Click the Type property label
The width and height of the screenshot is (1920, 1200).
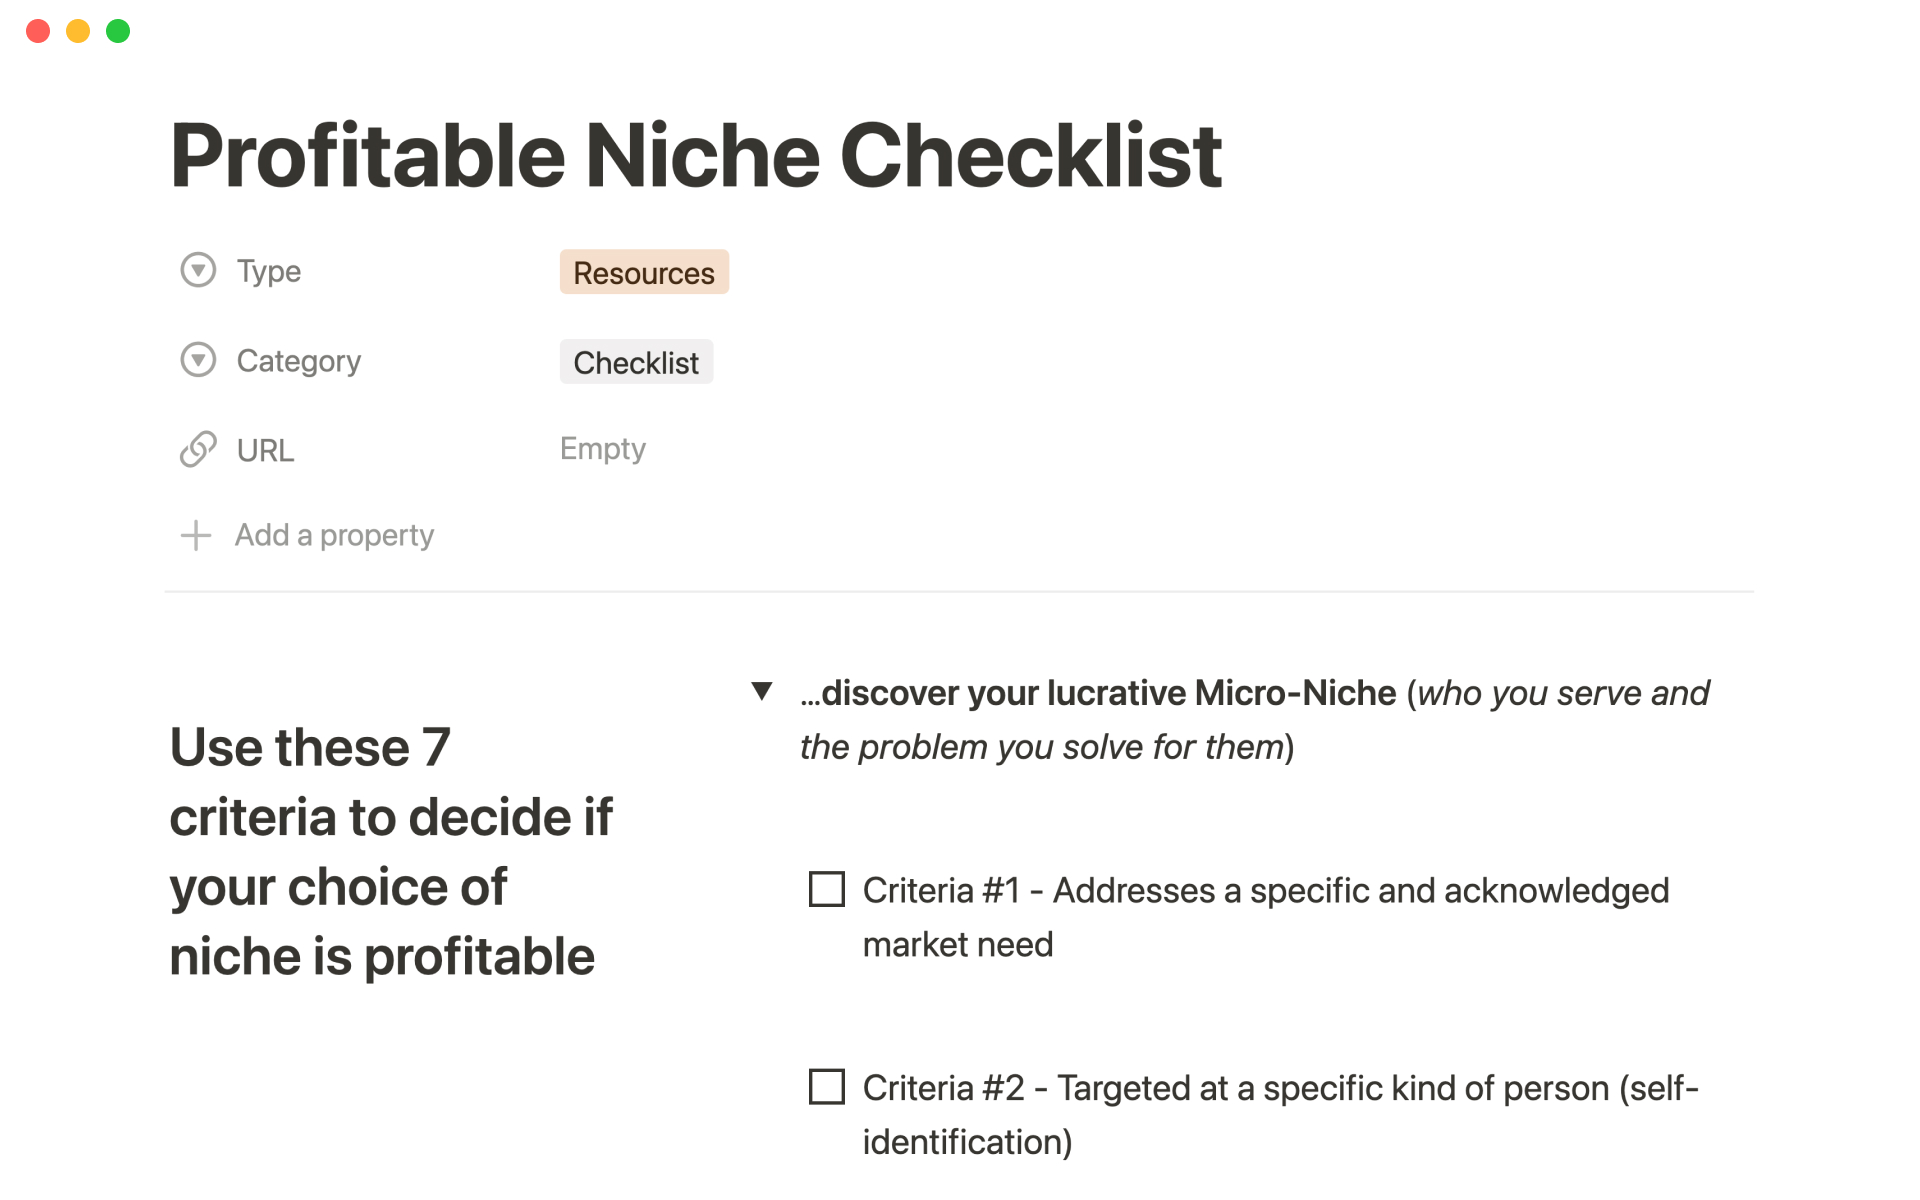click(x=268, y=271)
